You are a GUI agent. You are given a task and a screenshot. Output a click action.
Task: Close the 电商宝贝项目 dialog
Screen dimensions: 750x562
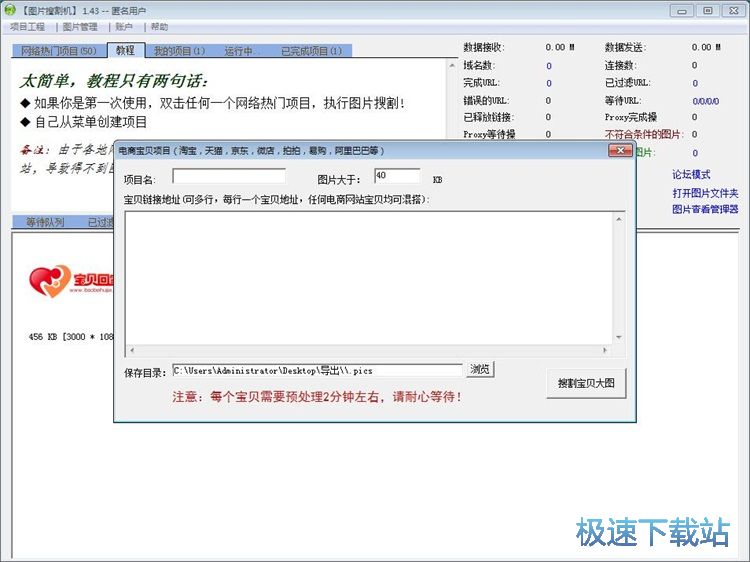[620, 151]
